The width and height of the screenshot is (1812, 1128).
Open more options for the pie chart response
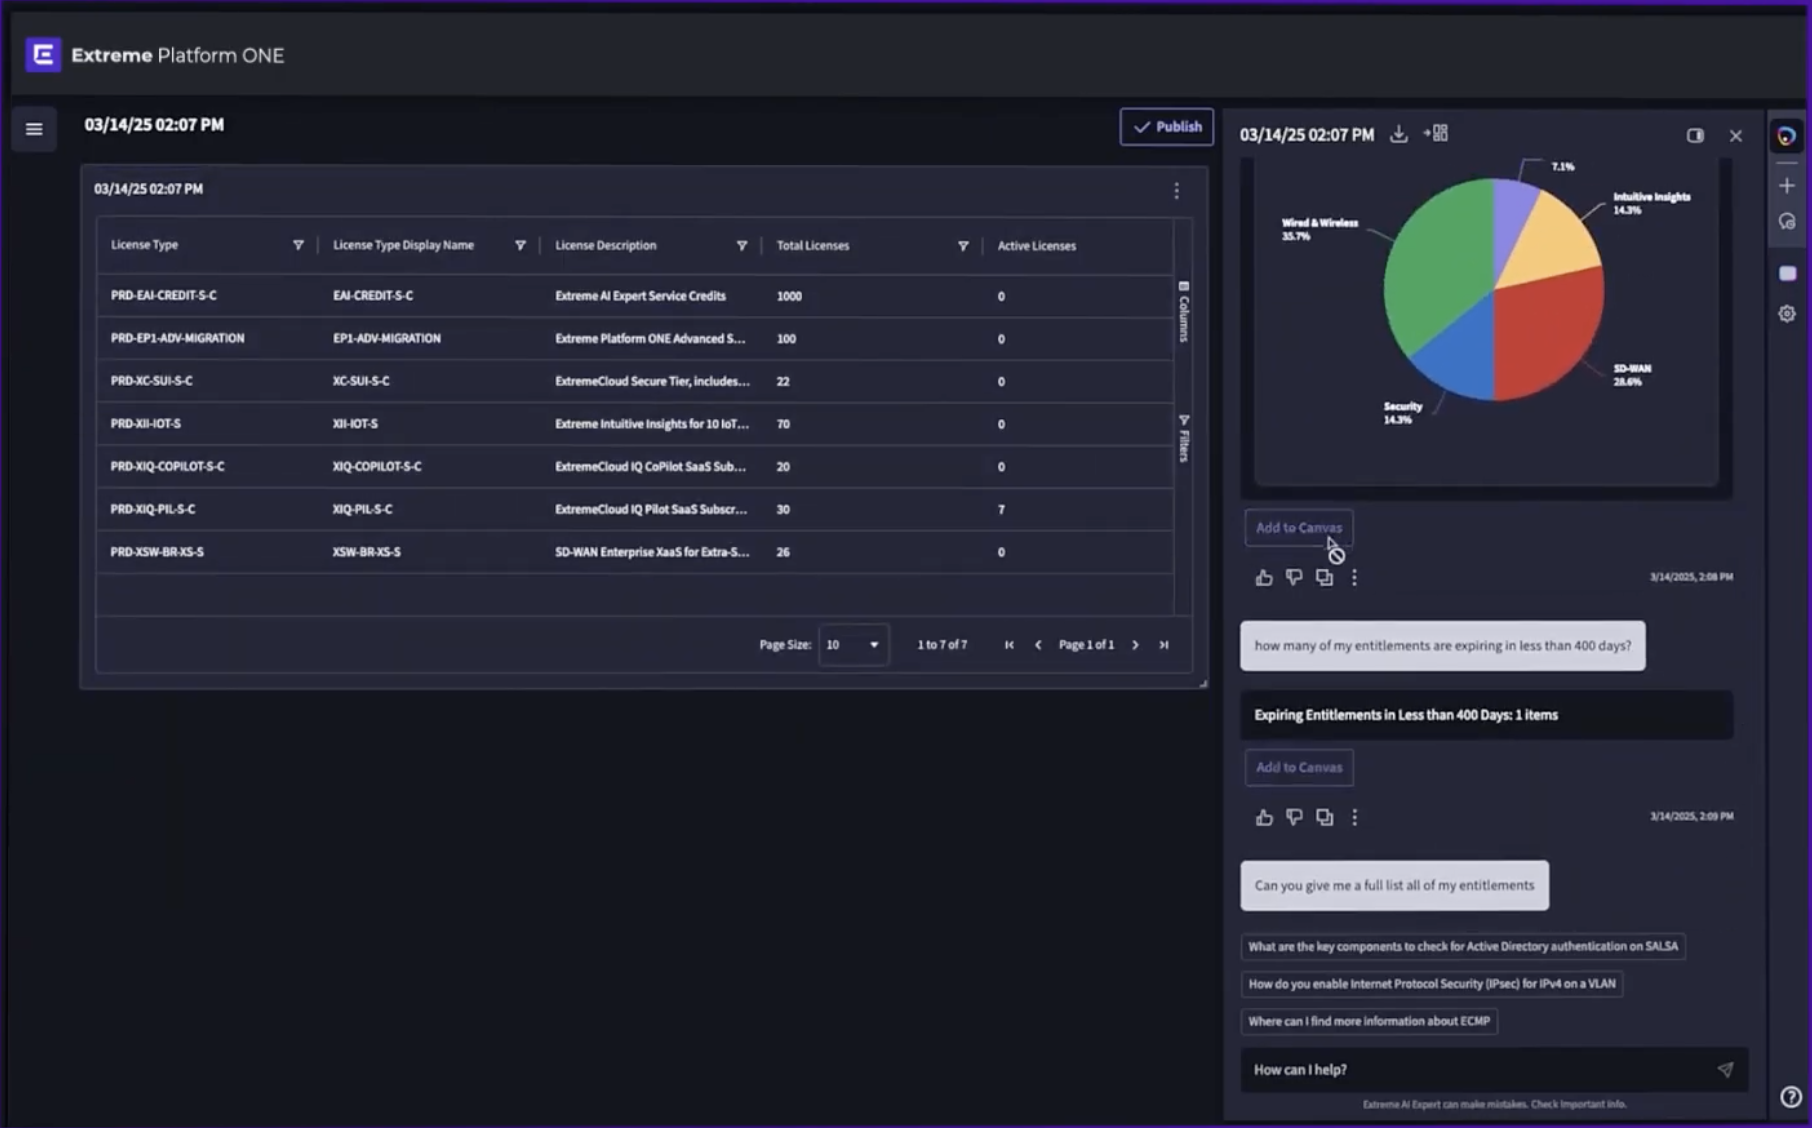coord(1354,578)
